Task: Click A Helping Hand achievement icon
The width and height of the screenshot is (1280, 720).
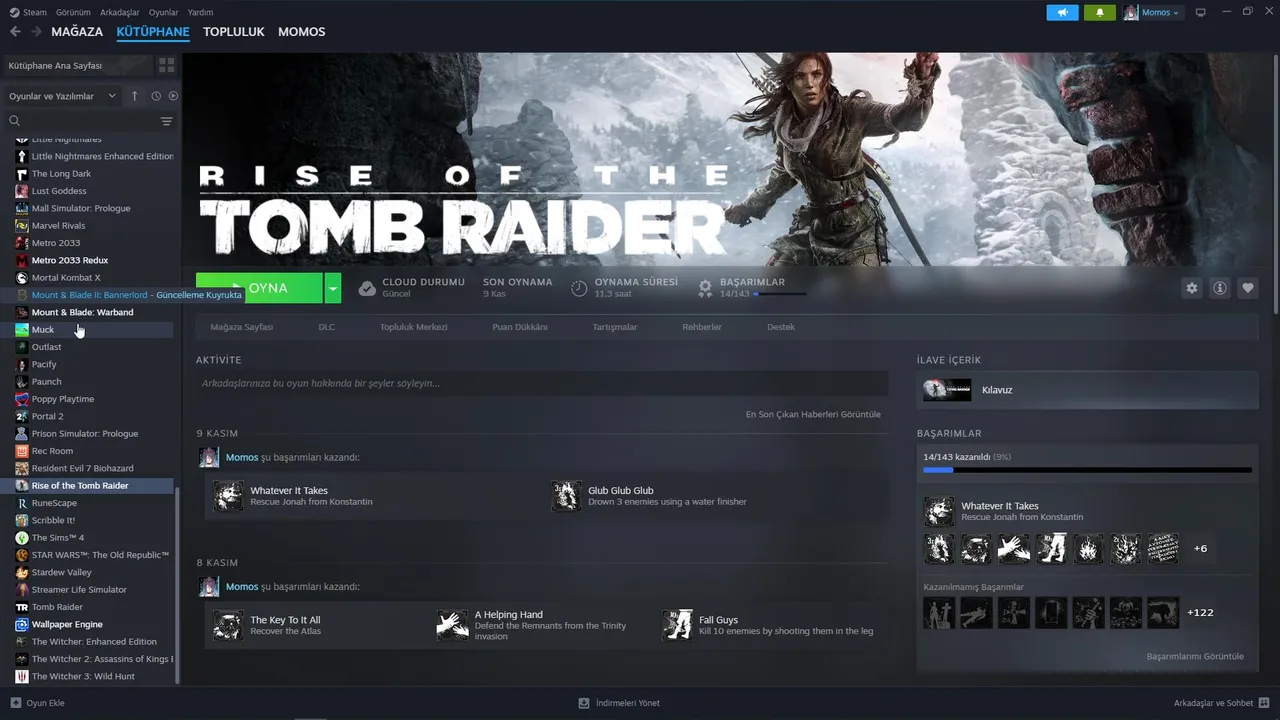Action: [x=452, y=625]
